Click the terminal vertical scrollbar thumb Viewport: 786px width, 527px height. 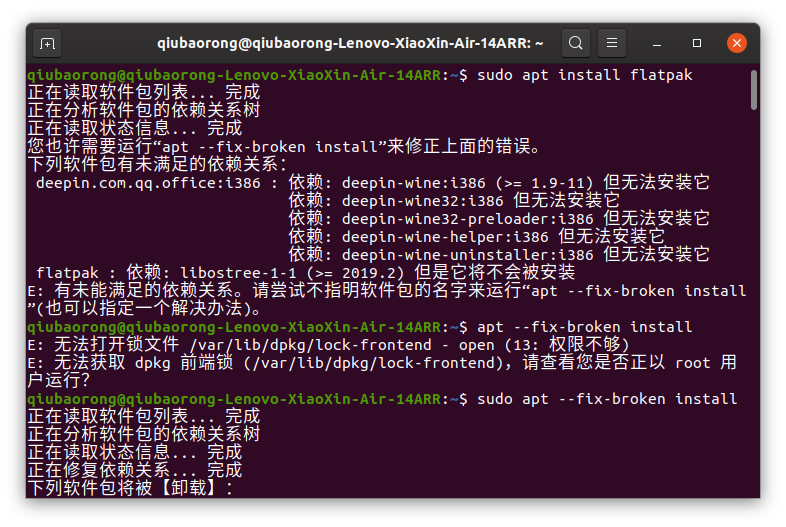[753, 90]
